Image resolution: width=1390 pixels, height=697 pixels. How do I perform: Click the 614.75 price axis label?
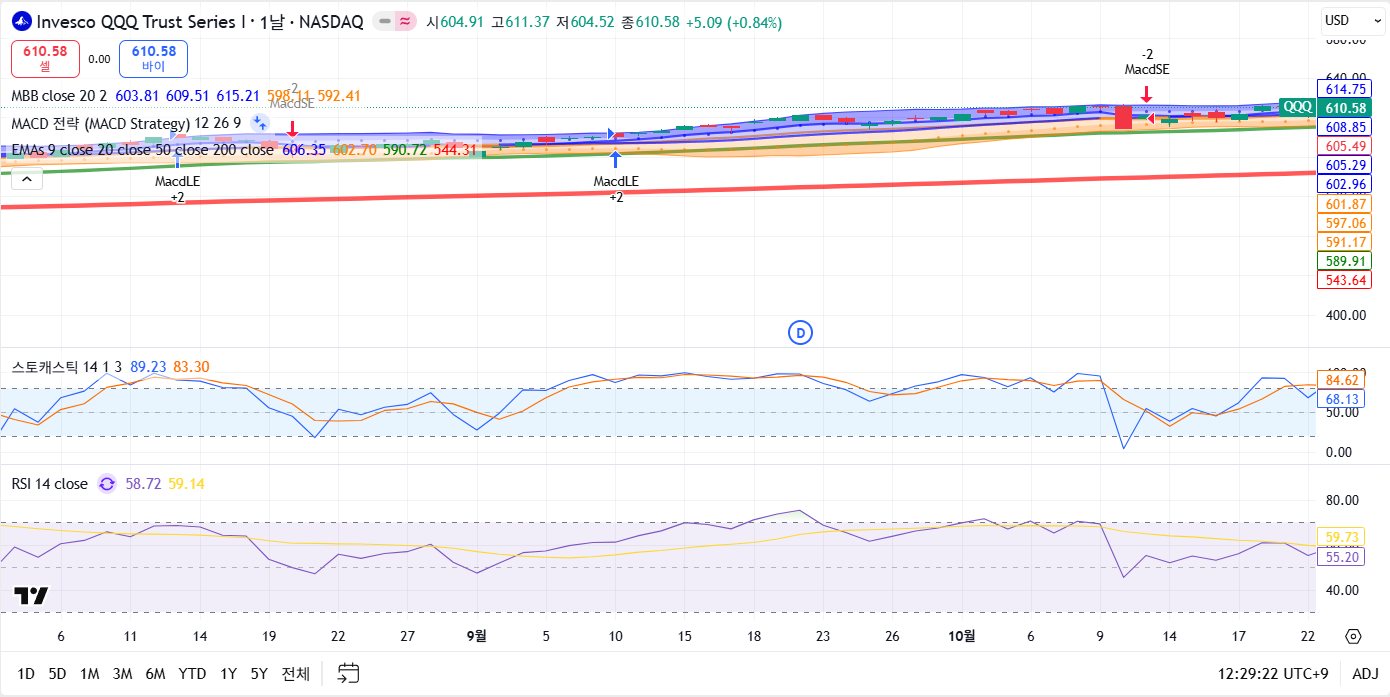click(x=1345, y=89)
